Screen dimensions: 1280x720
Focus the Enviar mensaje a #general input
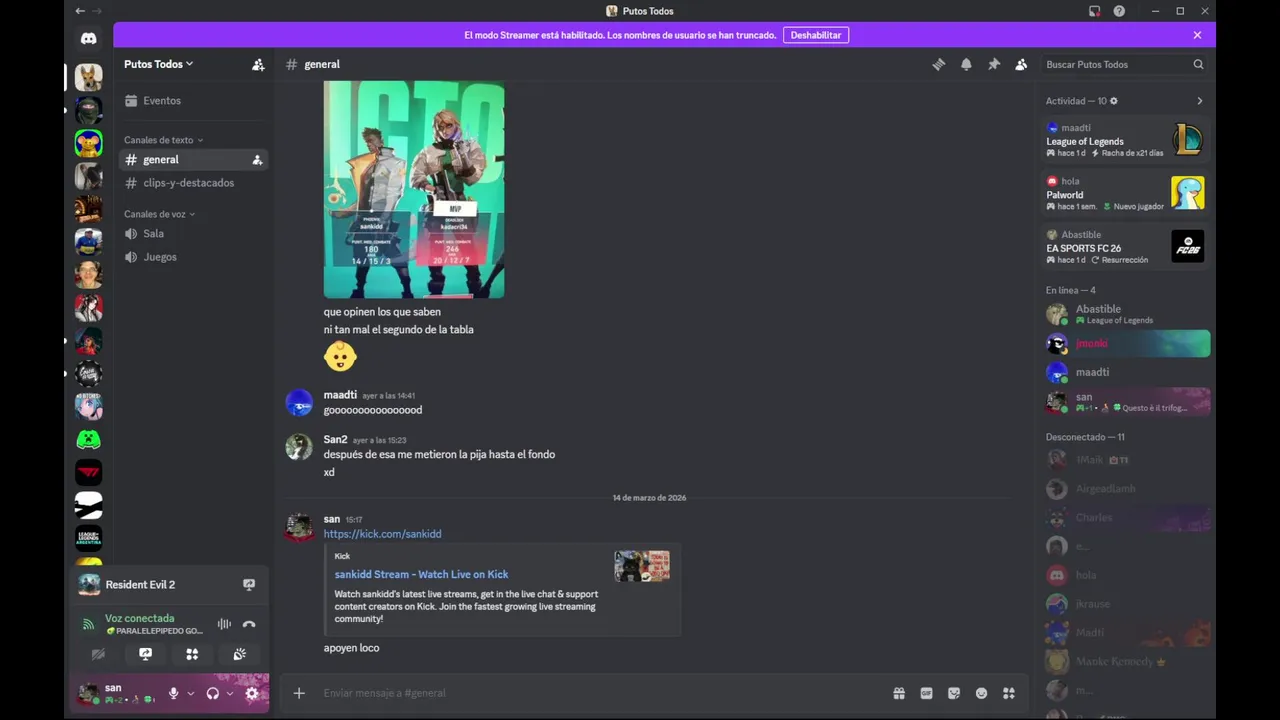click(x=600, y=693)
